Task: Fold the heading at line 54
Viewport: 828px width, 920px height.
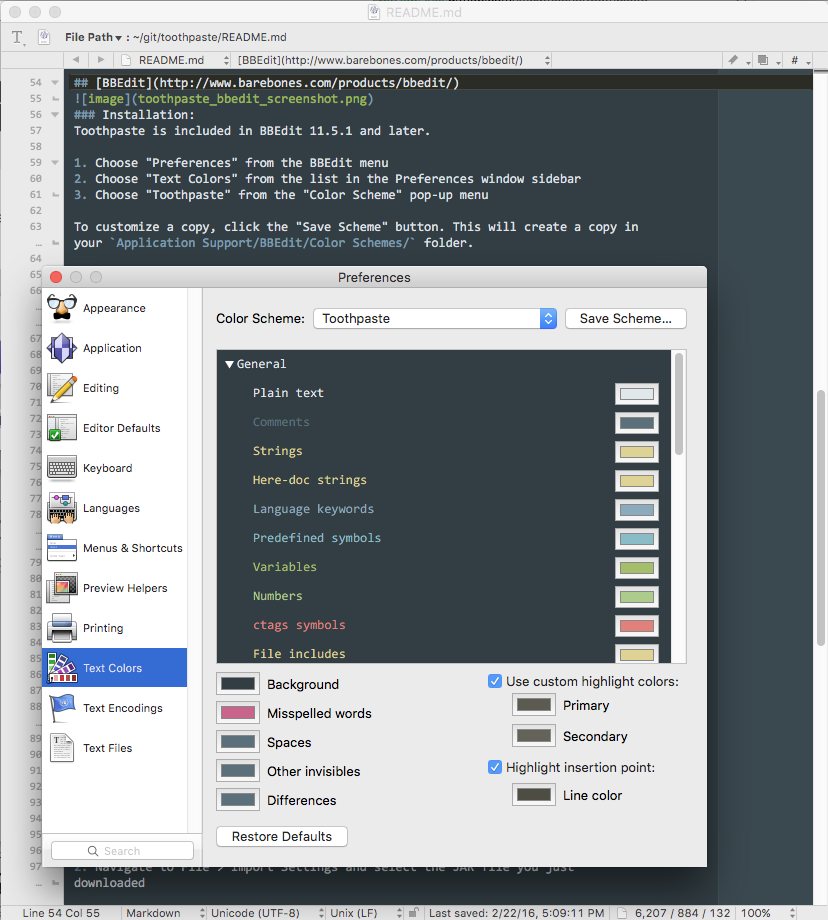Action: [55, 83]
